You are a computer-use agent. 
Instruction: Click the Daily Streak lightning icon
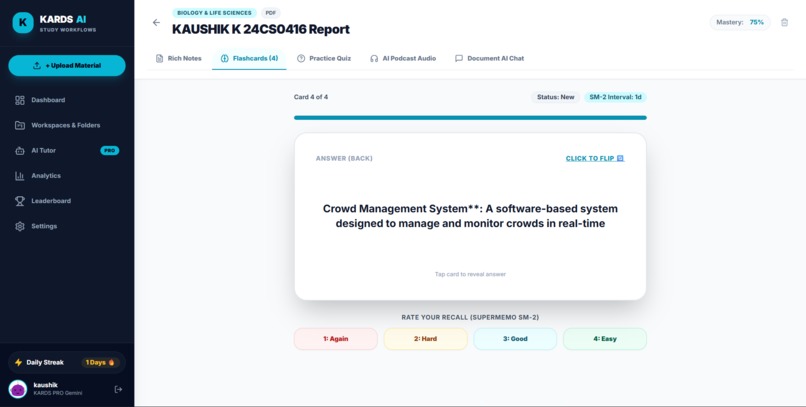coord(19,362)
